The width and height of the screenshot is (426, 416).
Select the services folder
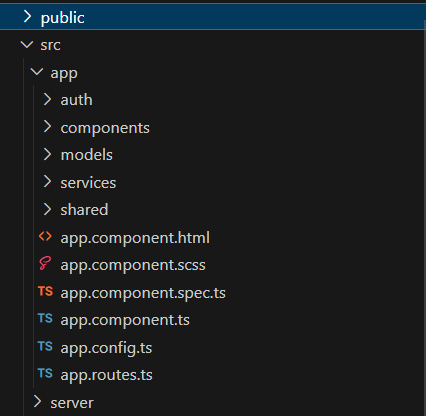tap(213, 182)
